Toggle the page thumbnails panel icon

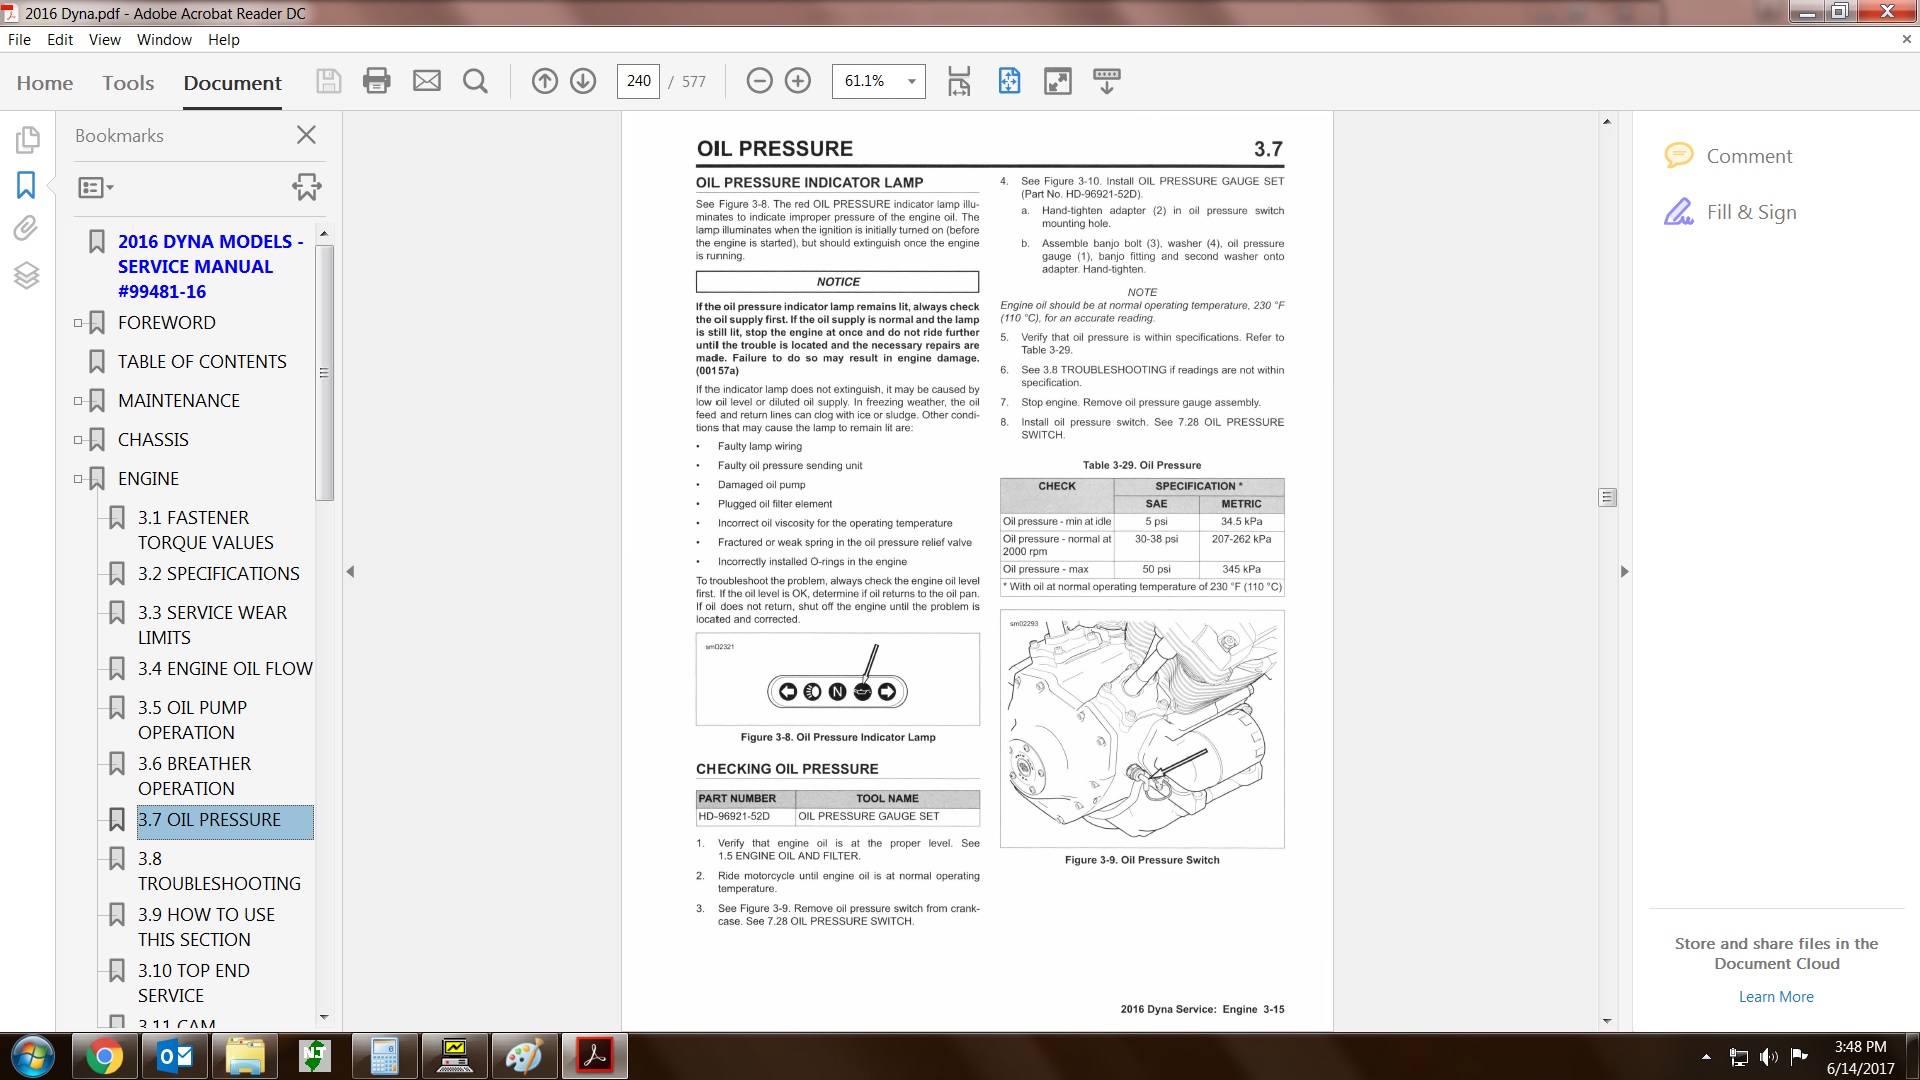pyautogui.click(x=27, y=139)
